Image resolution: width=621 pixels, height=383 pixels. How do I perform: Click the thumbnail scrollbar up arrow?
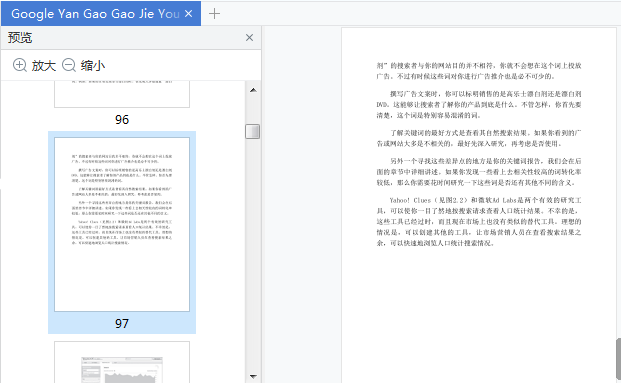coord(253,90)
